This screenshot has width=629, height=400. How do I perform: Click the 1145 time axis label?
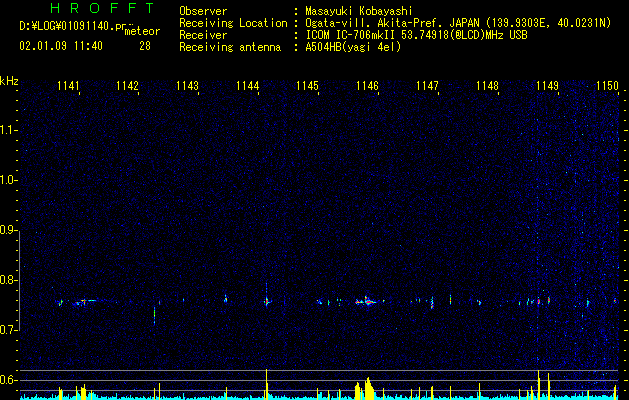coord(307,86)
